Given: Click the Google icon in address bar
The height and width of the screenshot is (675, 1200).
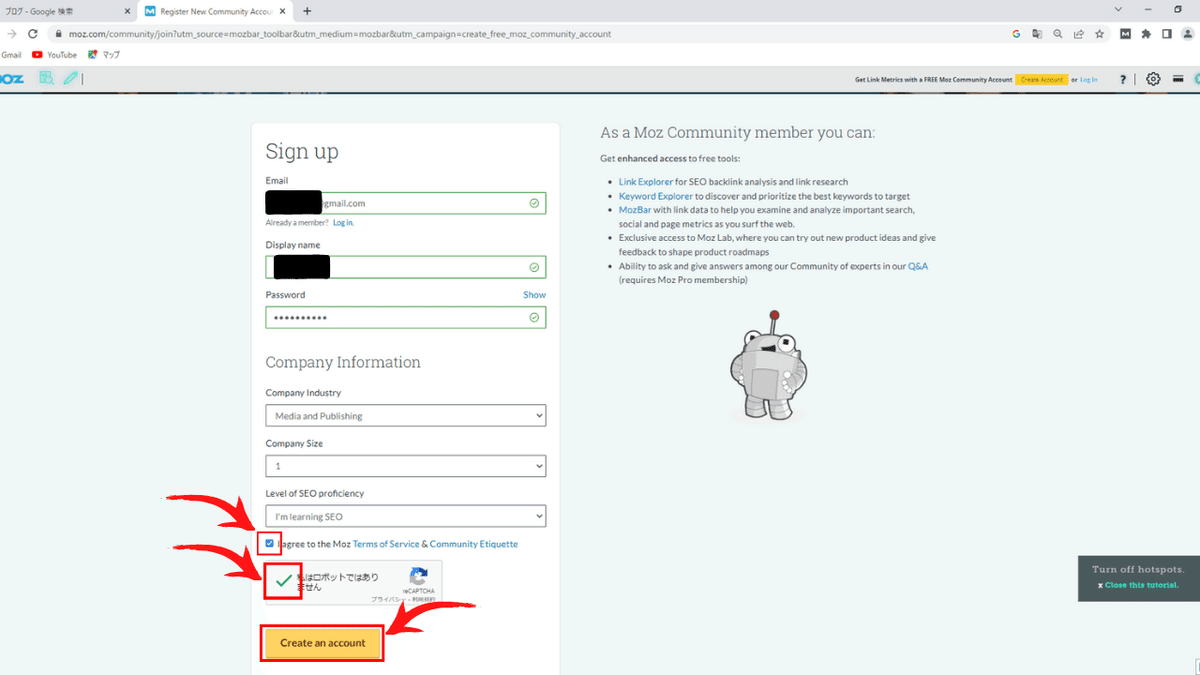Looking at the screenshot, I should (x=1016, y=33).
